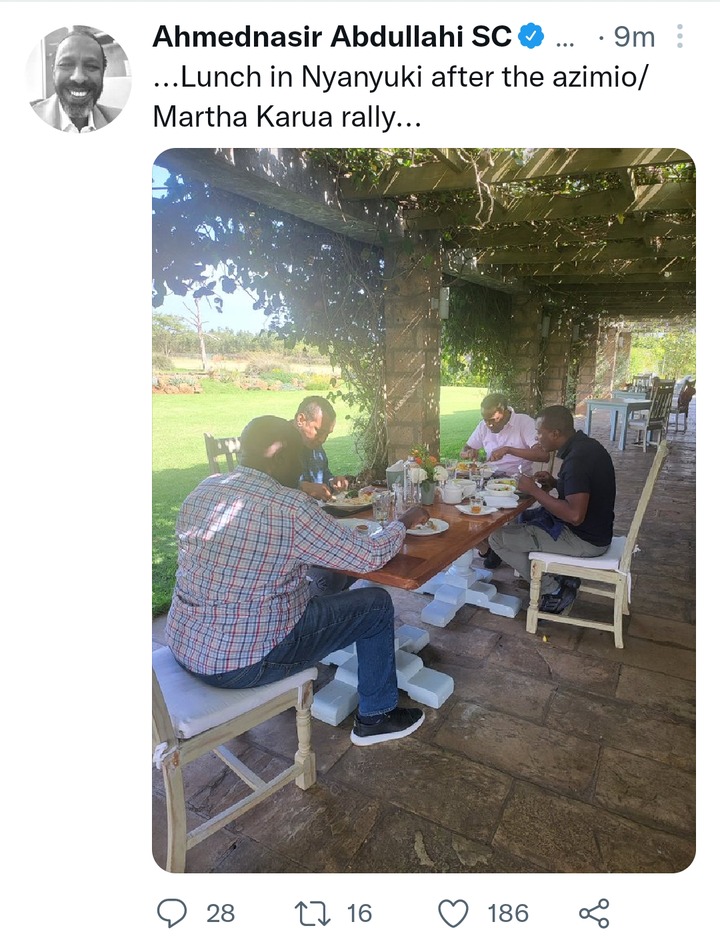Open Ahmednasir Abdullahi's profile picture
720x944 pixels.
pyautogui.click(x=78, y=78)
